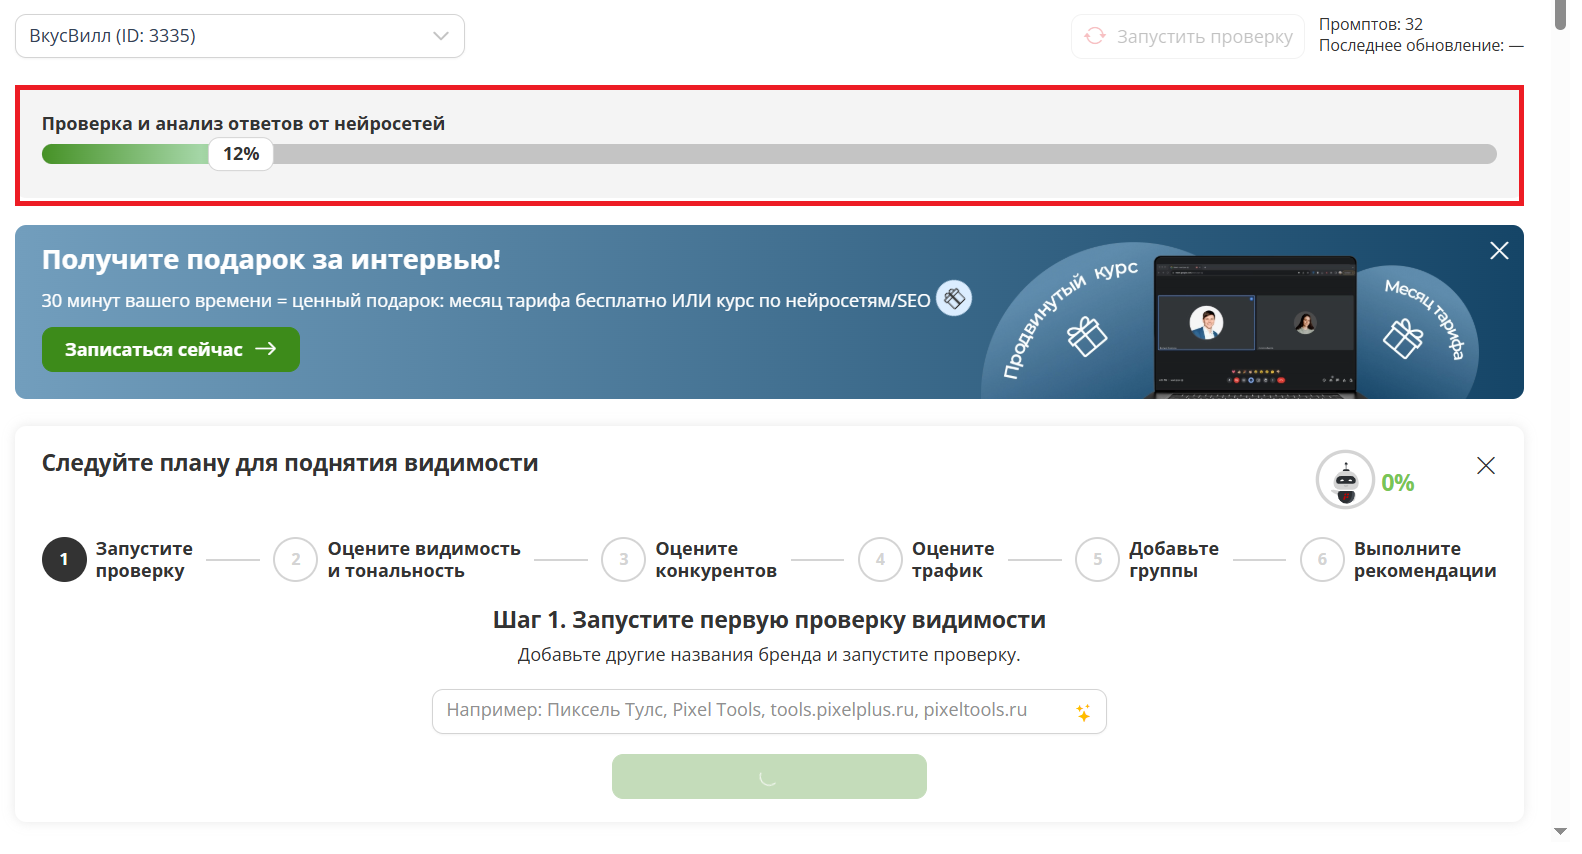Switch to step 5 Добавьте группы
Screen dimensions: 1582x854
pyautogui.click(x=1097, y=560)
